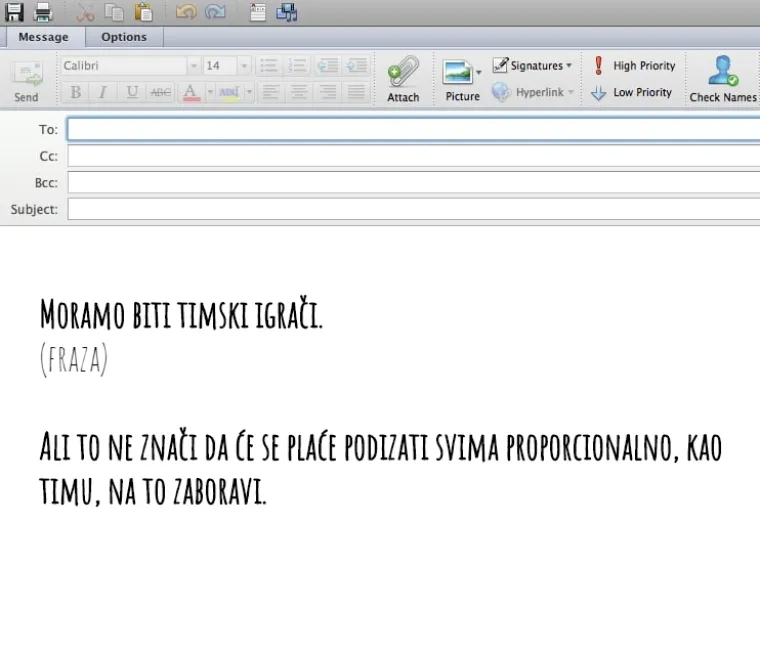Click the Save floppy disk icon
This screenshot has width=760, height=652.
14,12
